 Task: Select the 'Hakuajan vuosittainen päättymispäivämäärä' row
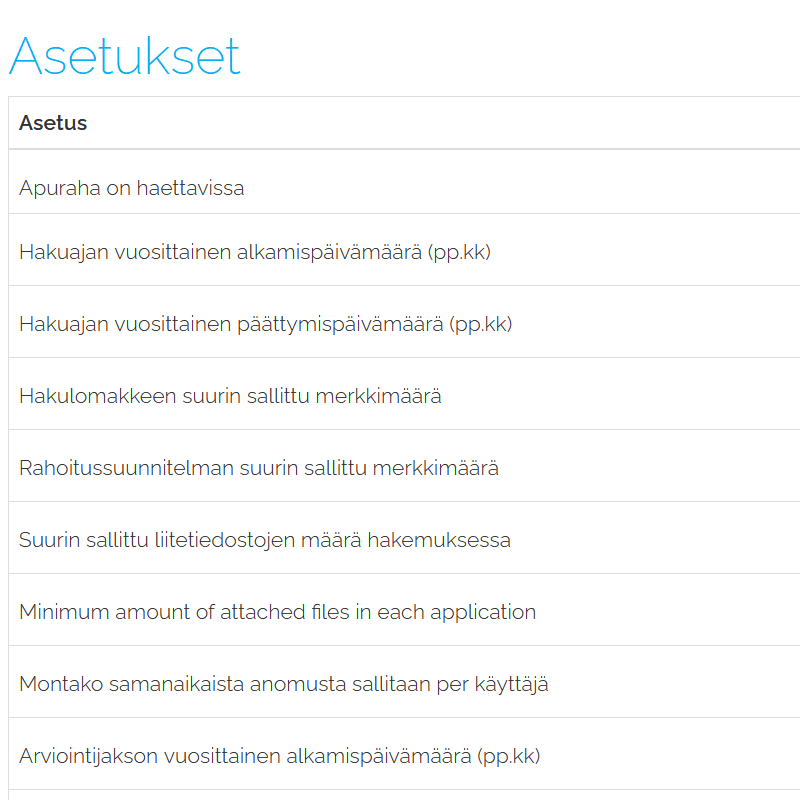tap(265, 324)
